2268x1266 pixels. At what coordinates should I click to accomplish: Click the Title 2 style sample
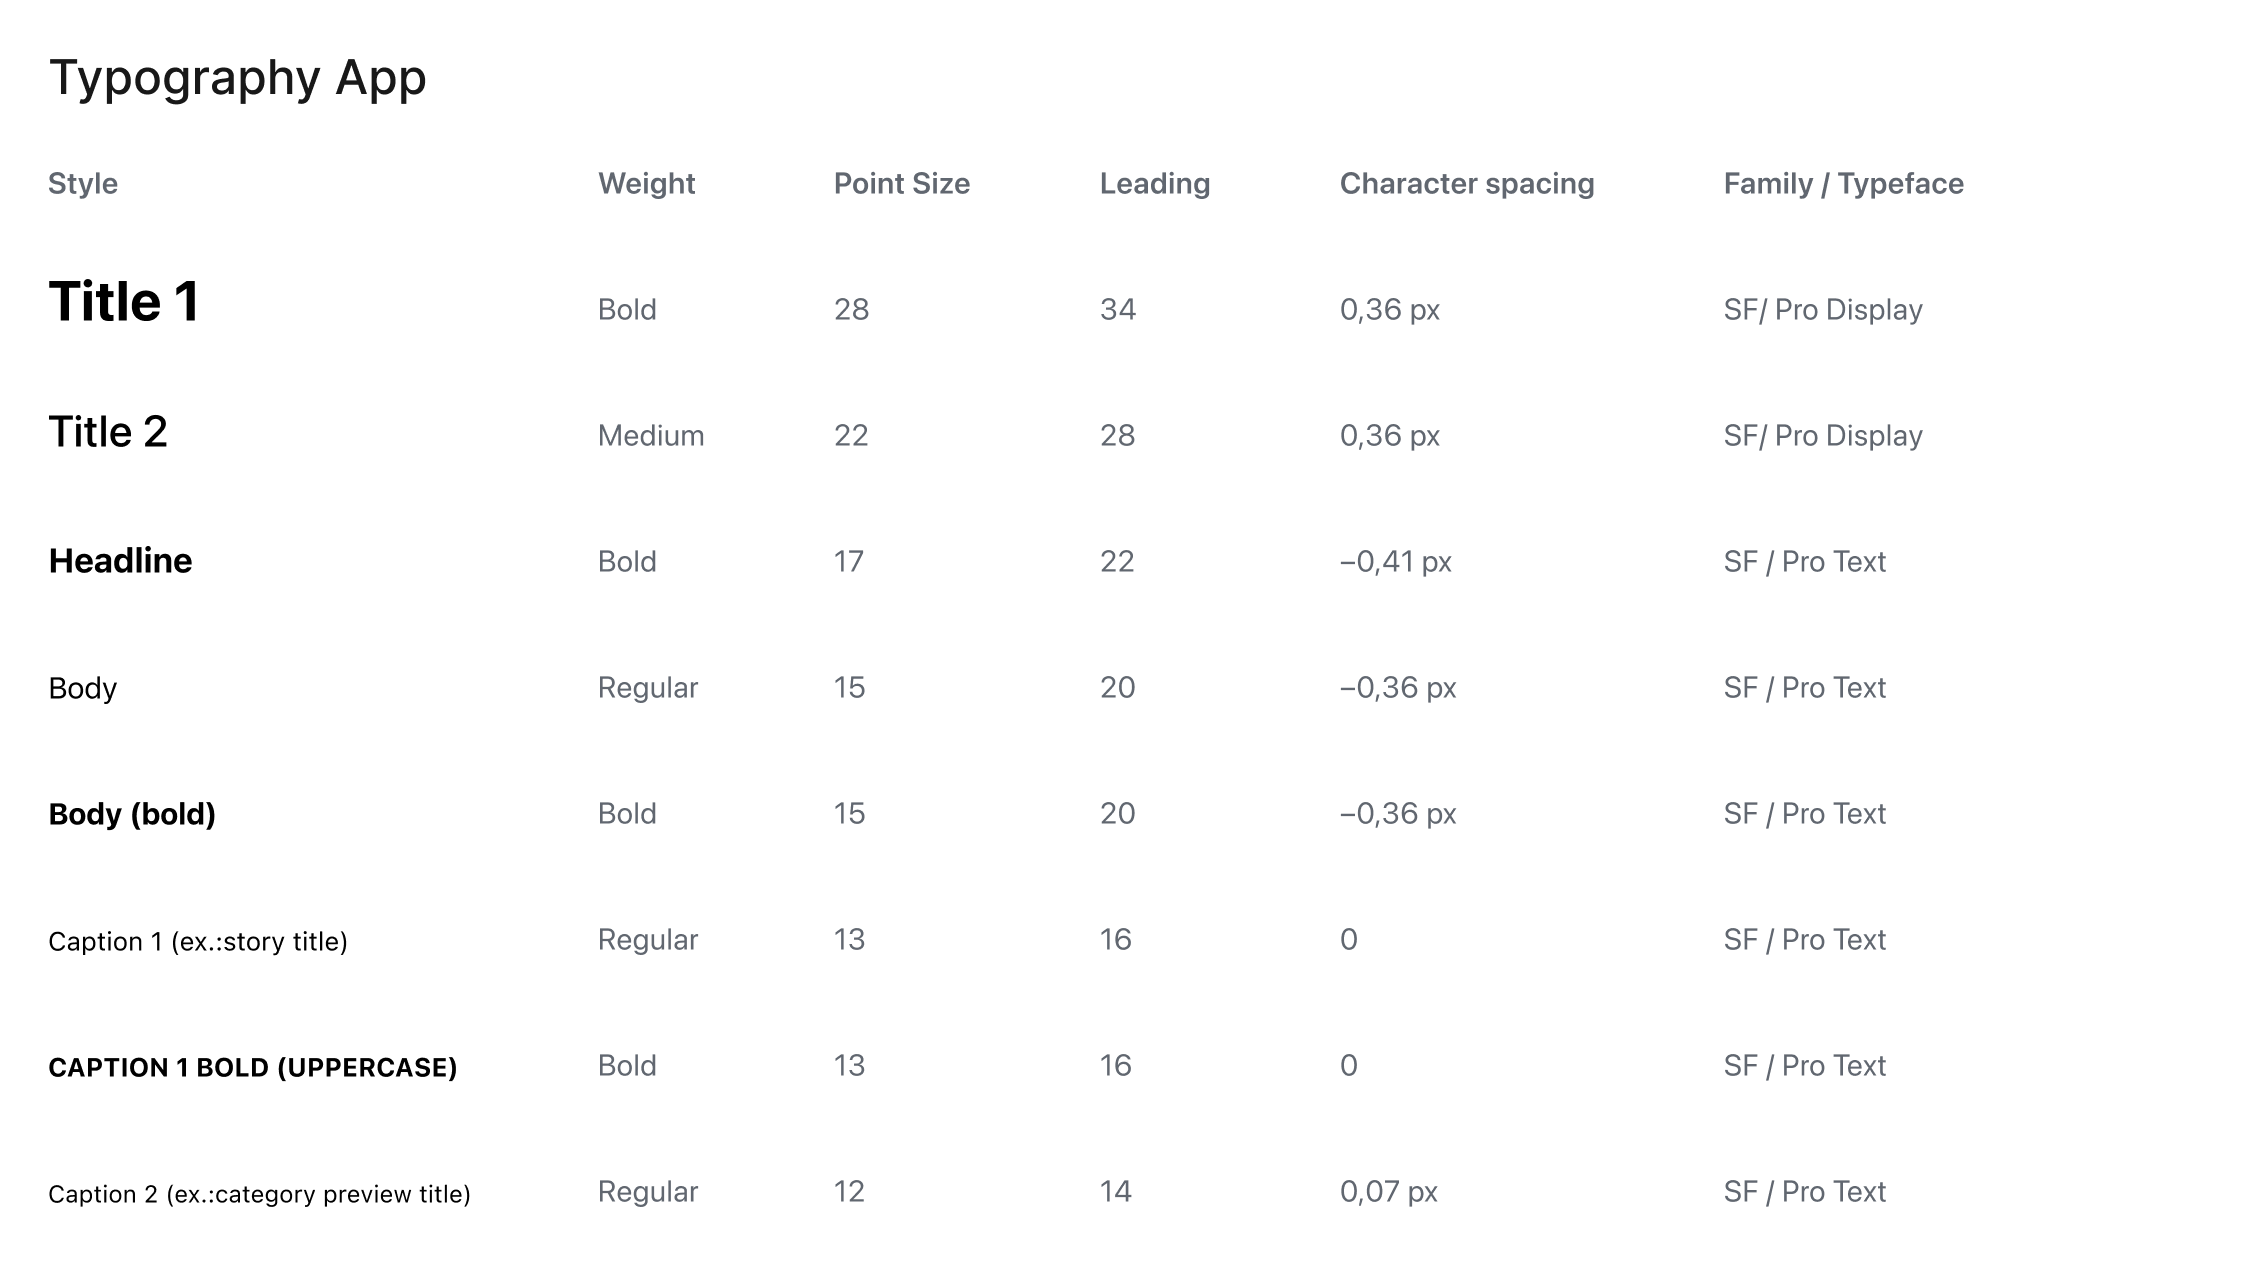point(108,432)
